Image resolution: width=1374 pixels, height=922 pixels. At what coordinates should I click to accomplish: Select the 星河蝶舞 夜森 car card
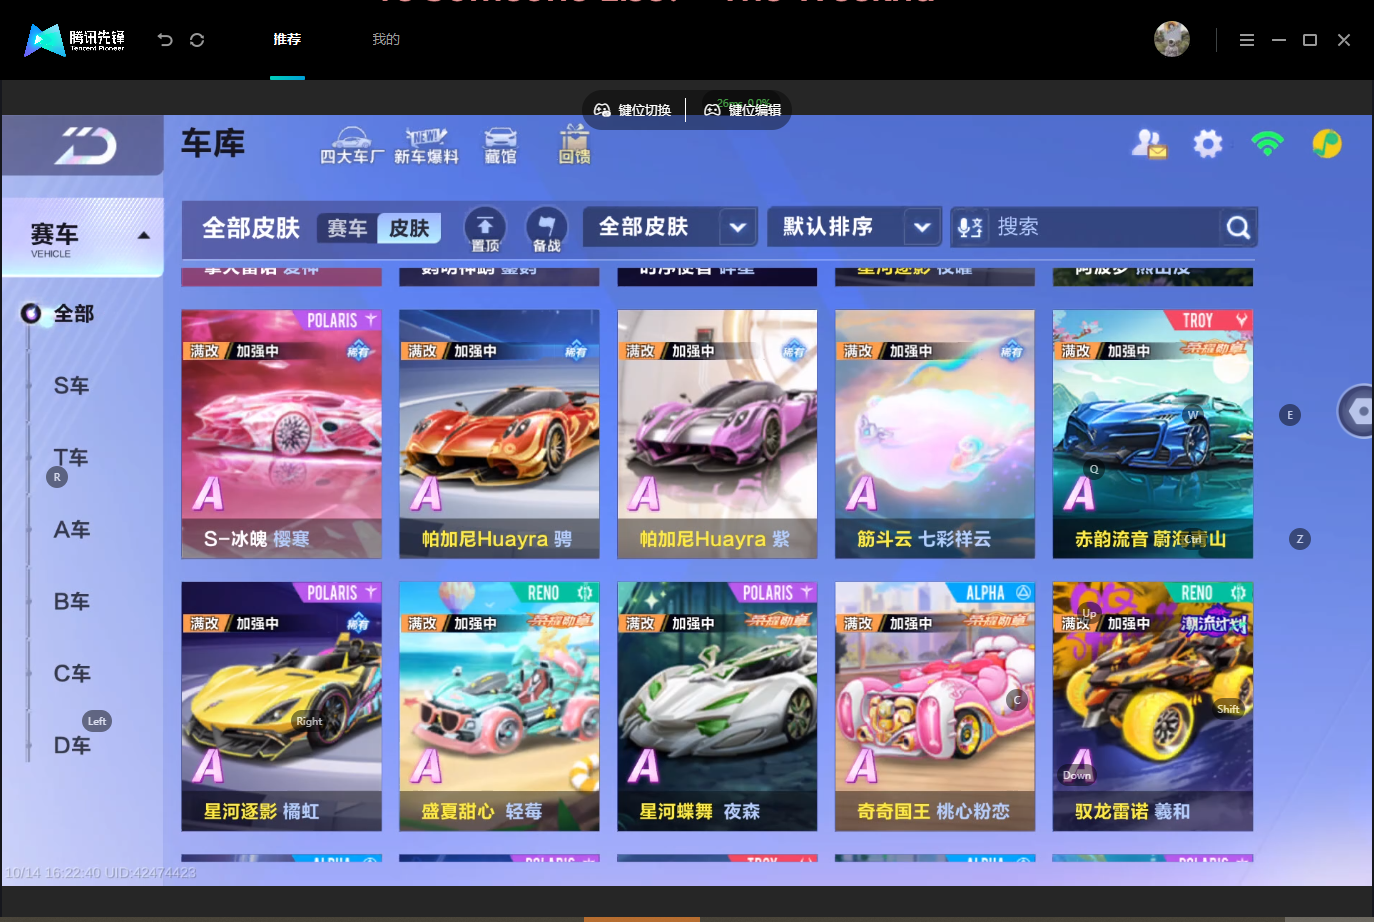717,706
